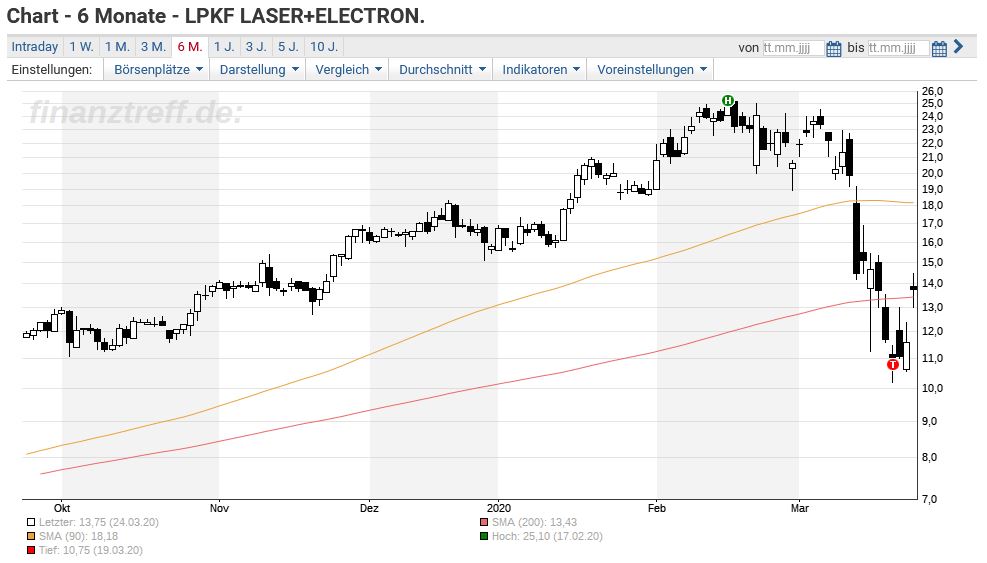Select the 1 J. timeframe tab
The width and height of the screenshot is (987, 563).
click(x=223, y=47)
